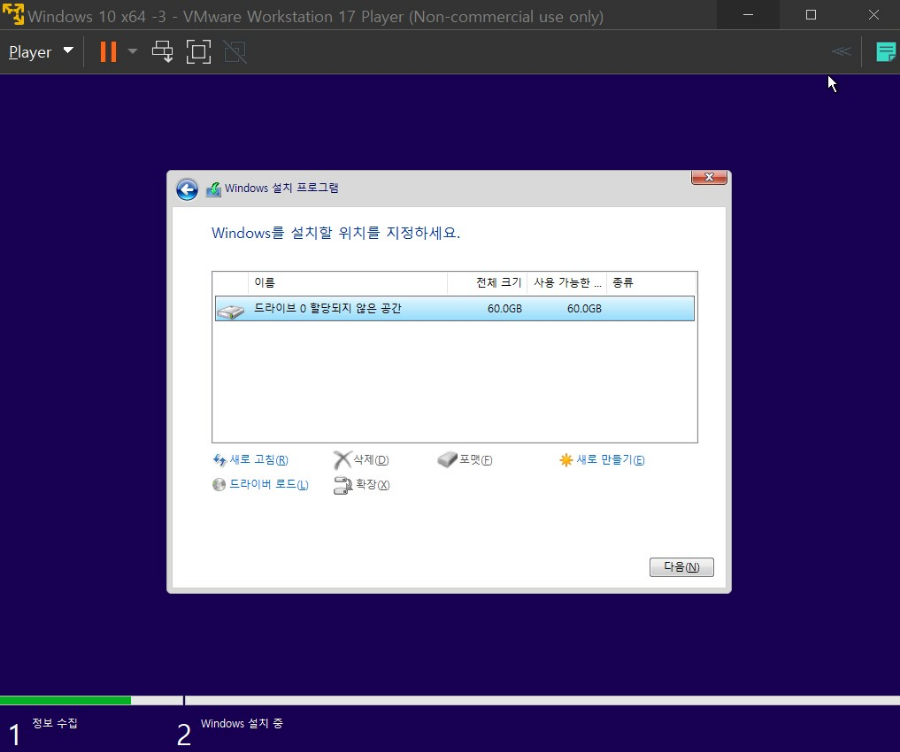Click the load driver disc icon
Screen dimensions: 900x752
[x=219, y=484]
